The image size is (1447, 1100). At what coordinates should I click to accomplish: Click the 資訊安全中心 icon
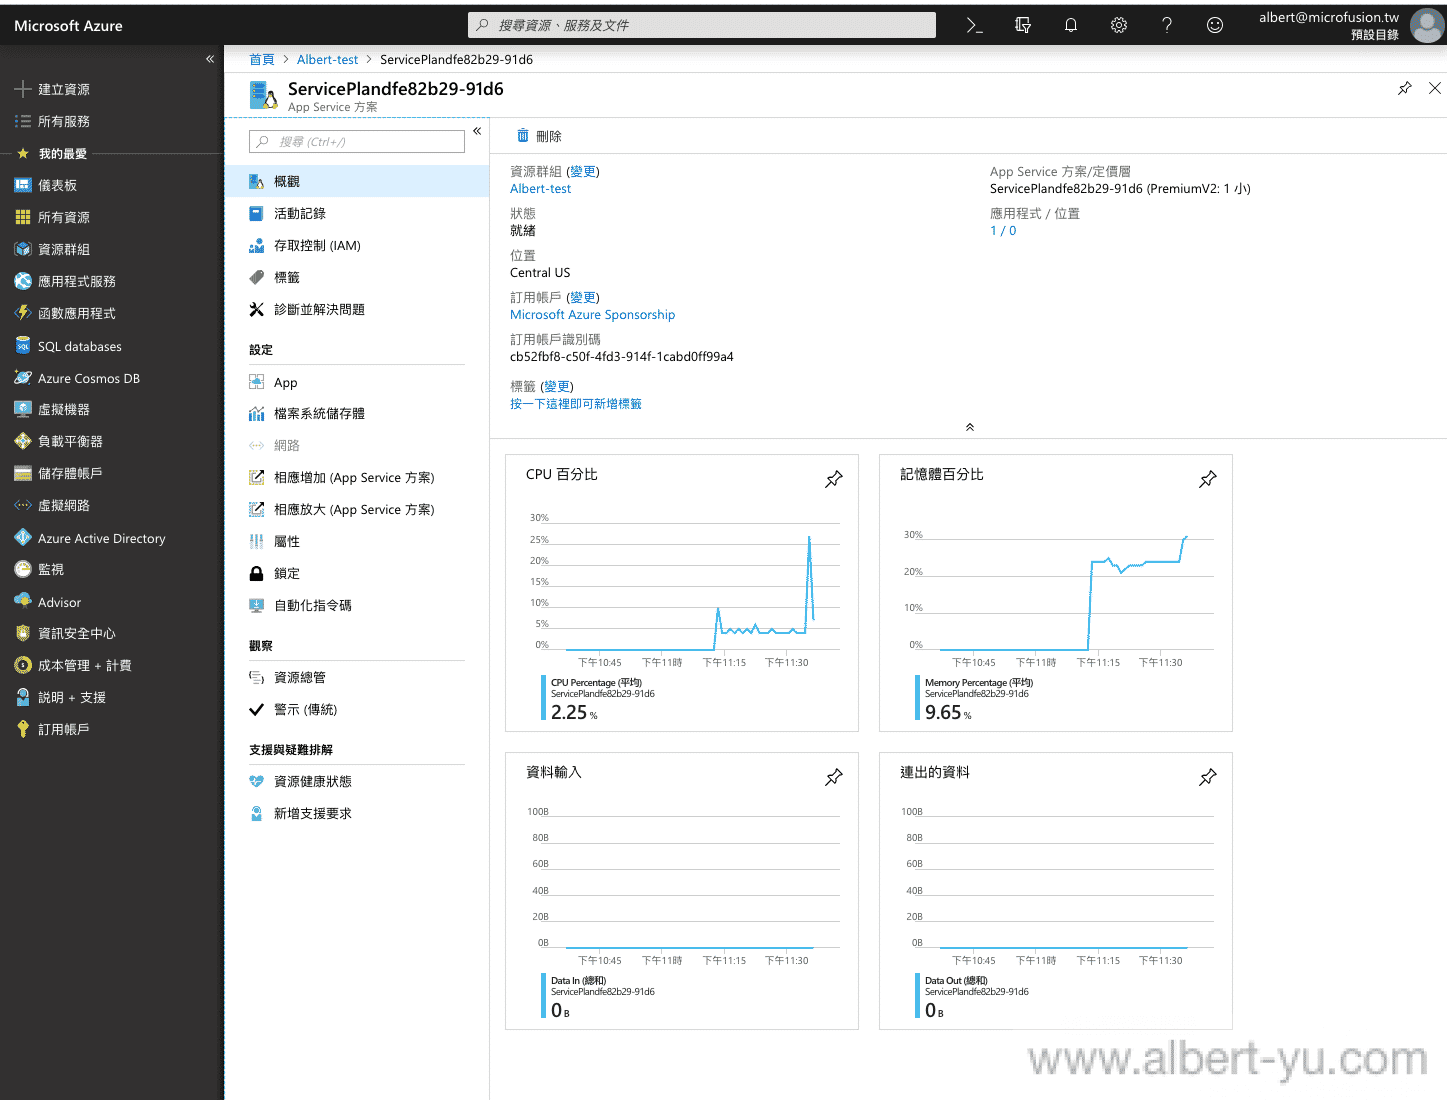(23, 633)
